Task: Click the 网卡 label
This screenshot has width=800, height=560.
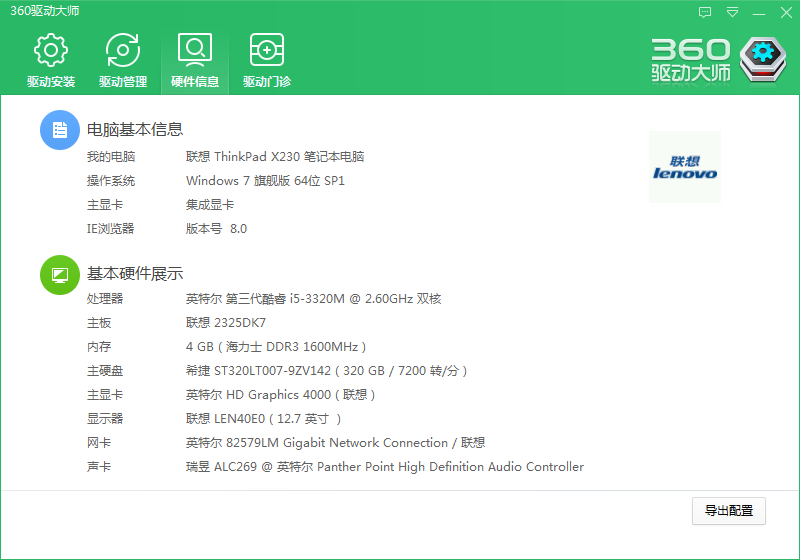Action: pos(99,443)
